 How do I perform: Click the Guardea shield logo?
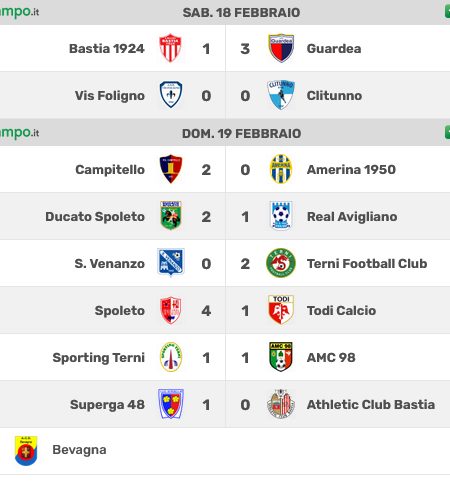coord(281,48)
